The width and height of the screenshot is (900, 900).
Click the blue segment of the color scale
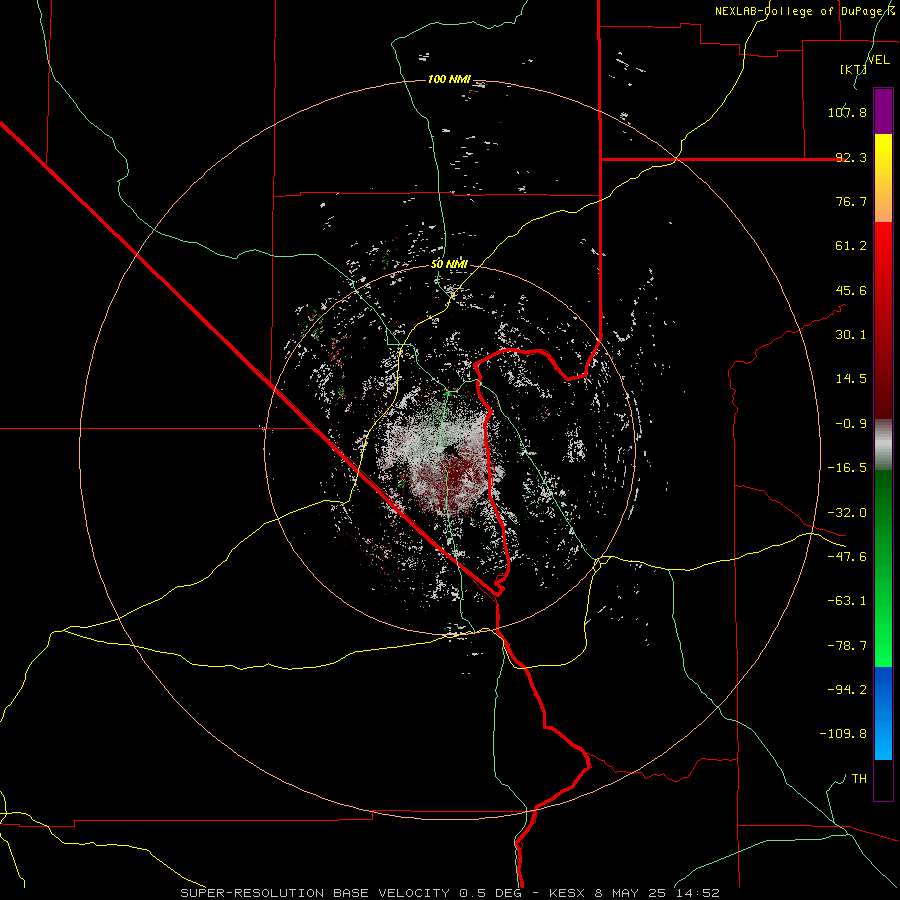883,713
